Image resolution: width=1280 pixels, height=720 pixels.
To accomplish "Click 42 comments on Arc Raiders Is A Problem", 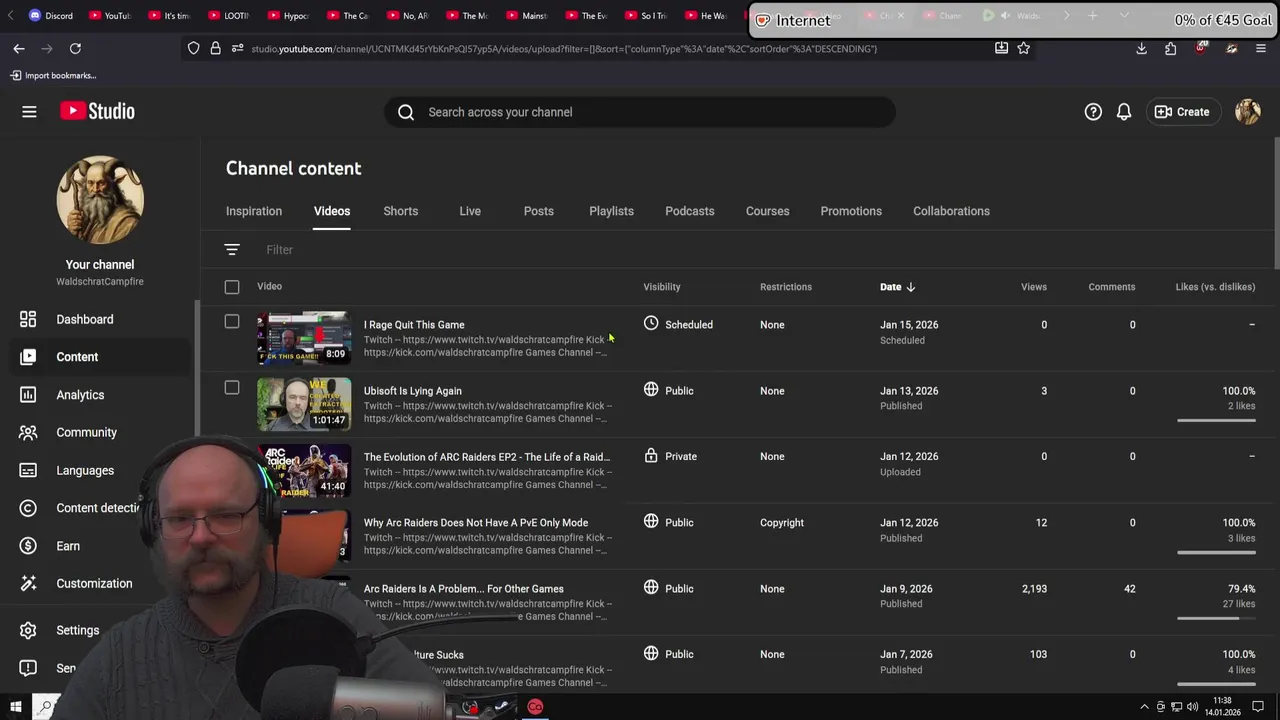I will click(1129, 589).
